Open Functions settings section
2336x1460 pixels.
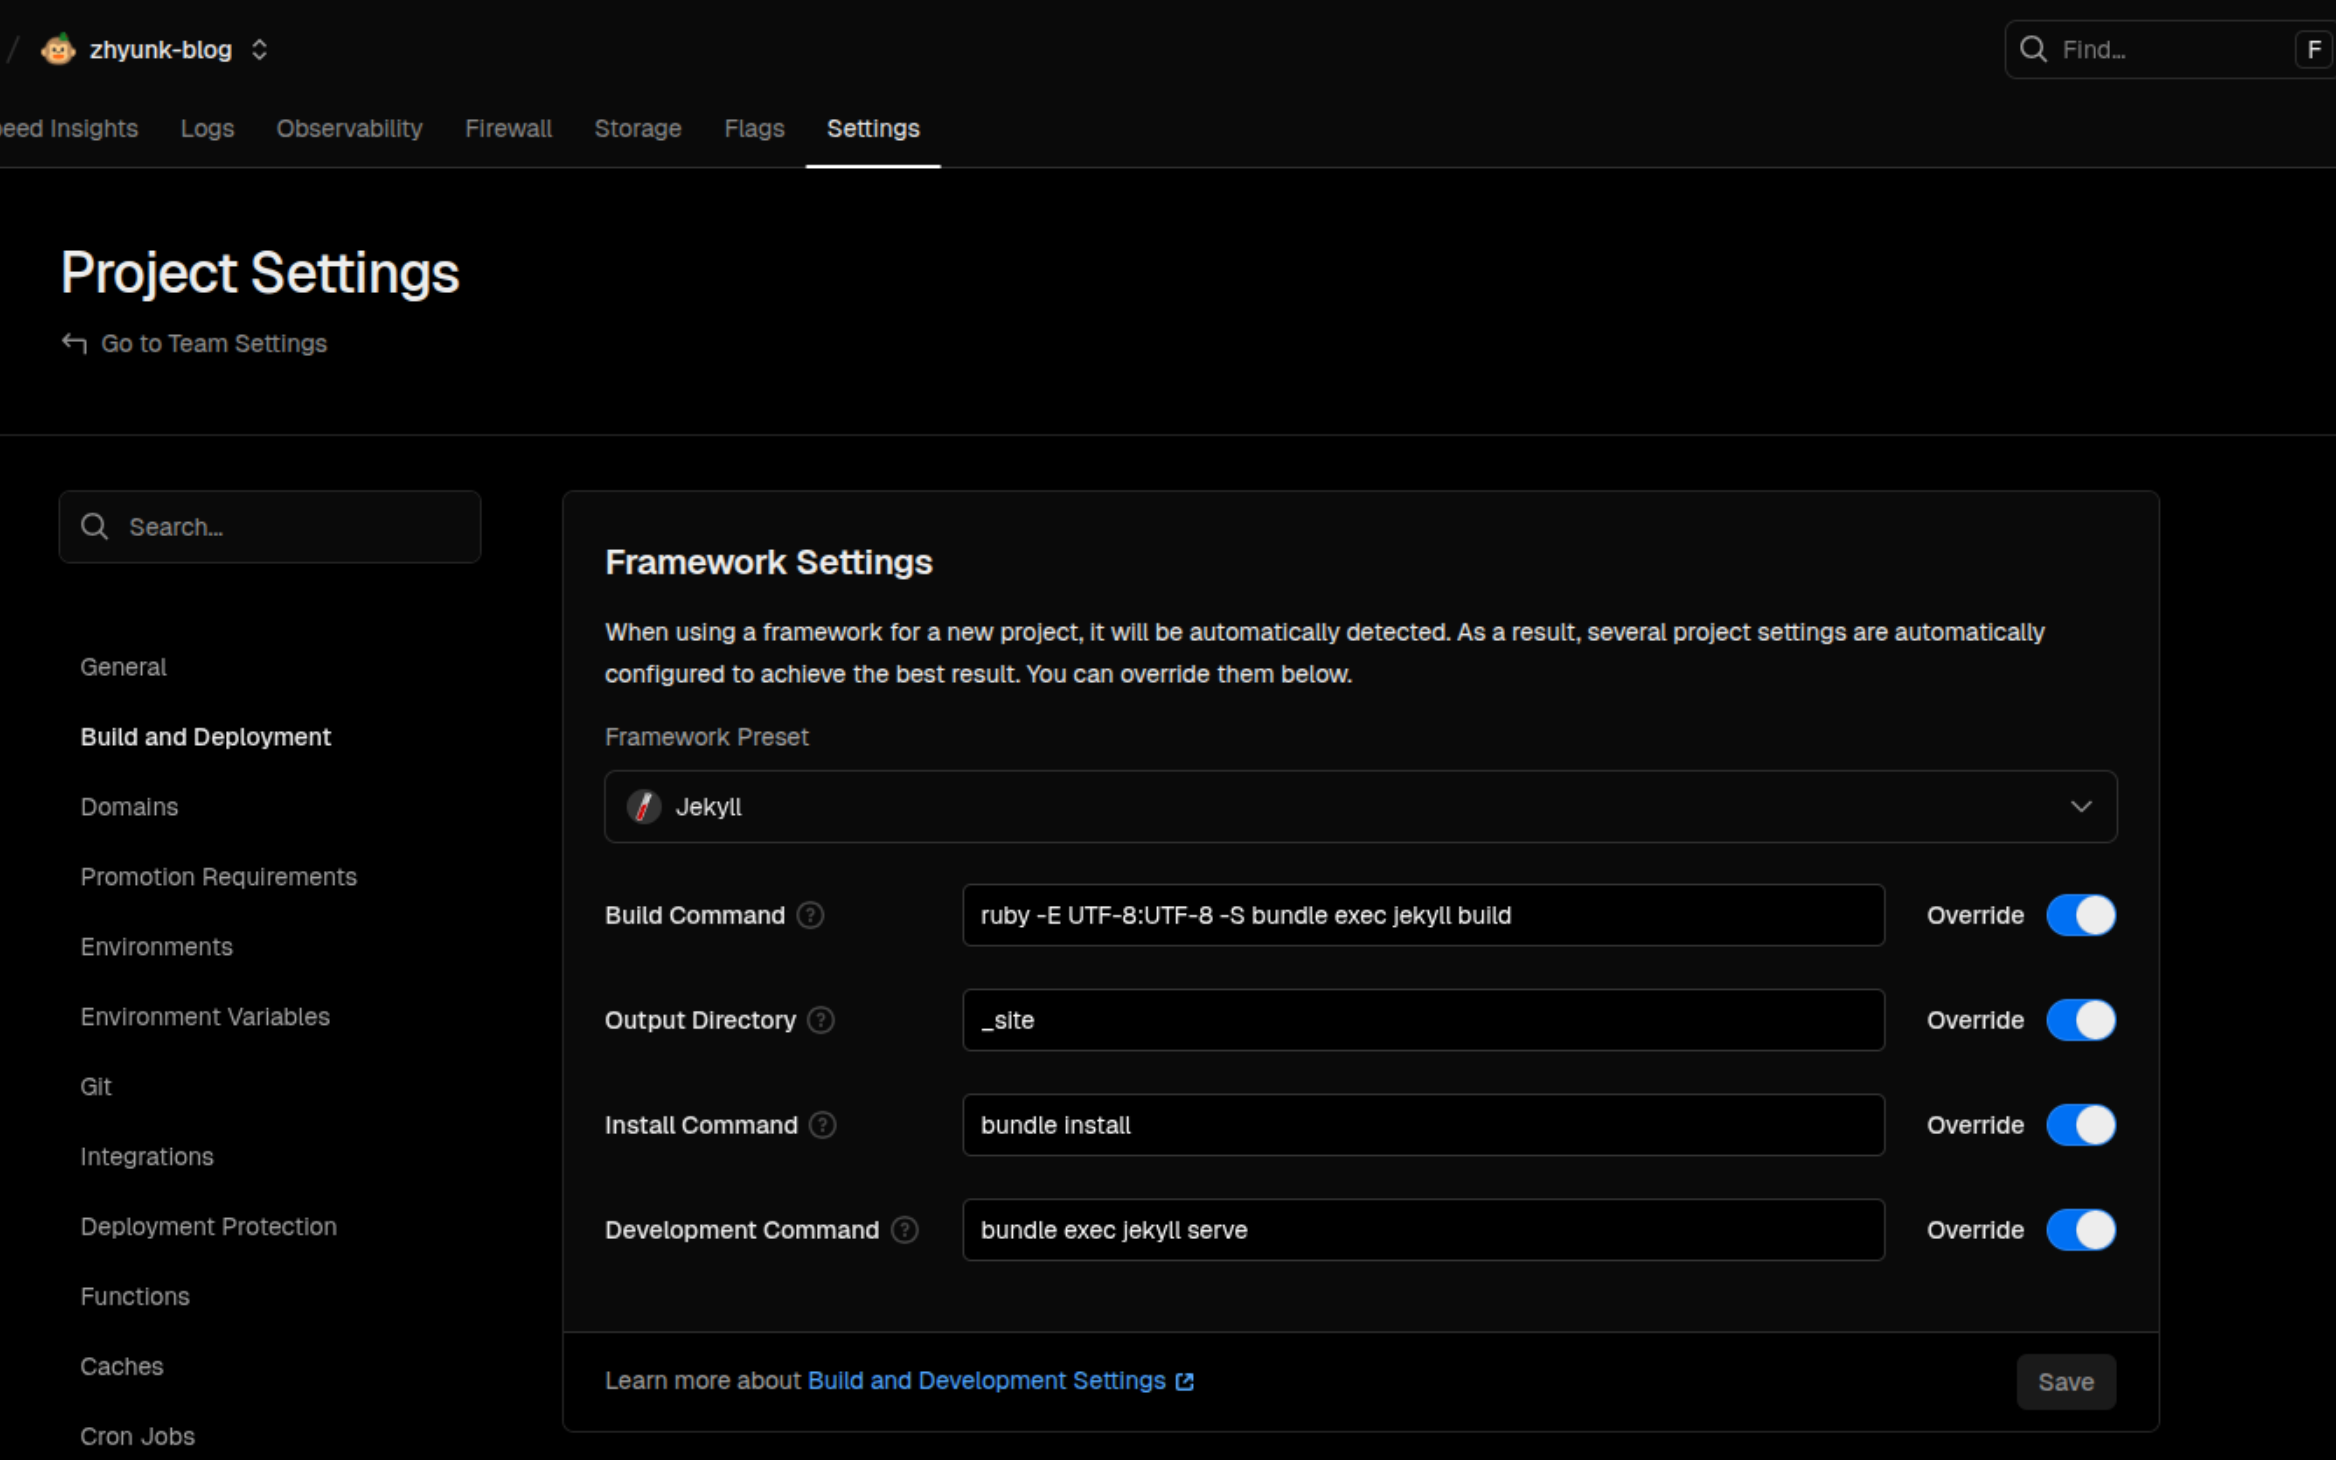point(135,1297)
